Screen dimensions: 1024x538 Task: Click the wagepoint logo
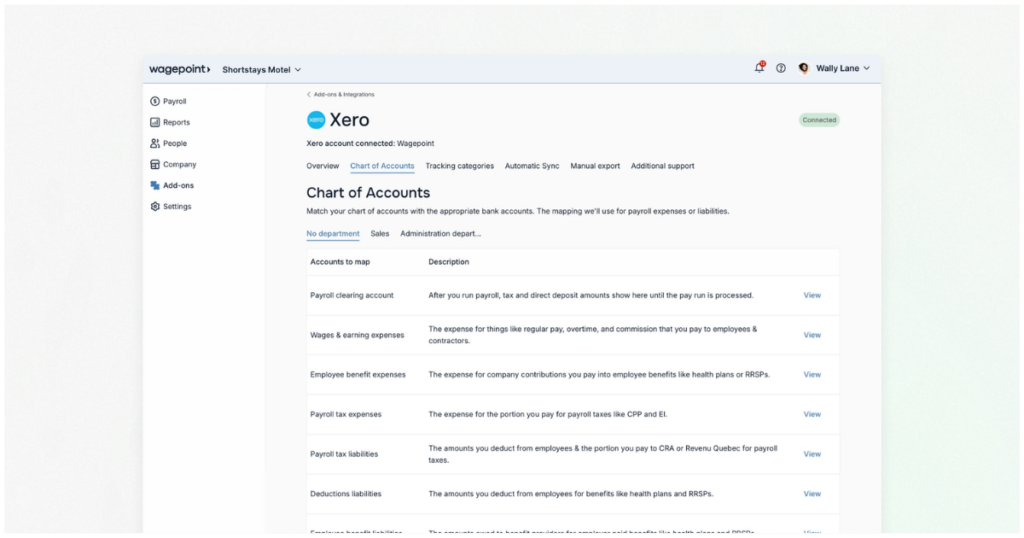pyautogui.click(x=180, y=69)
